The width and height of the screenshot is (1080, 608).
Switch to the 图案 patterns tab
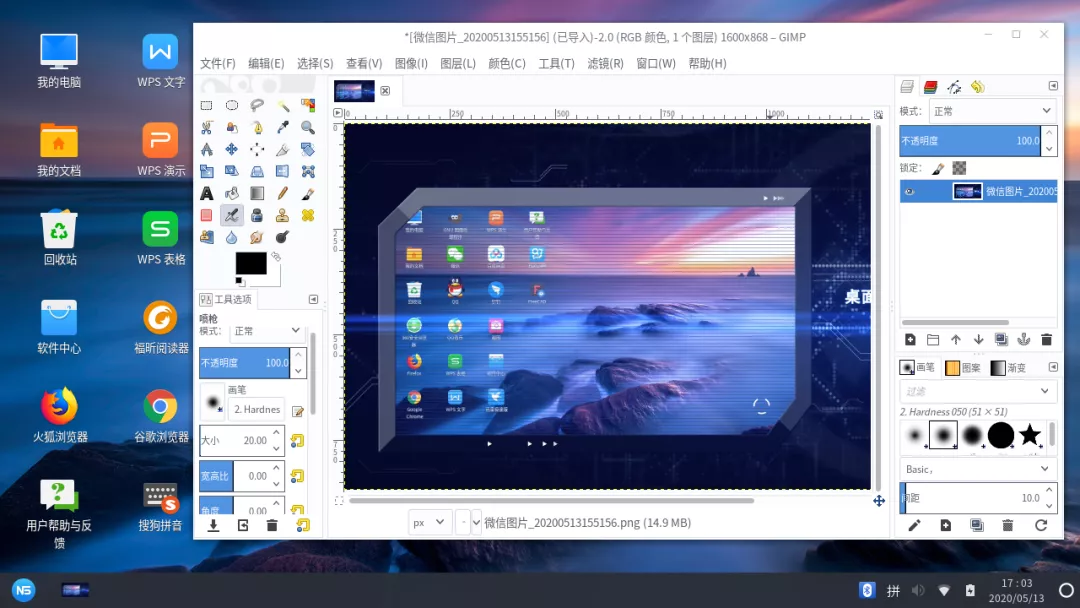(963, 368)
